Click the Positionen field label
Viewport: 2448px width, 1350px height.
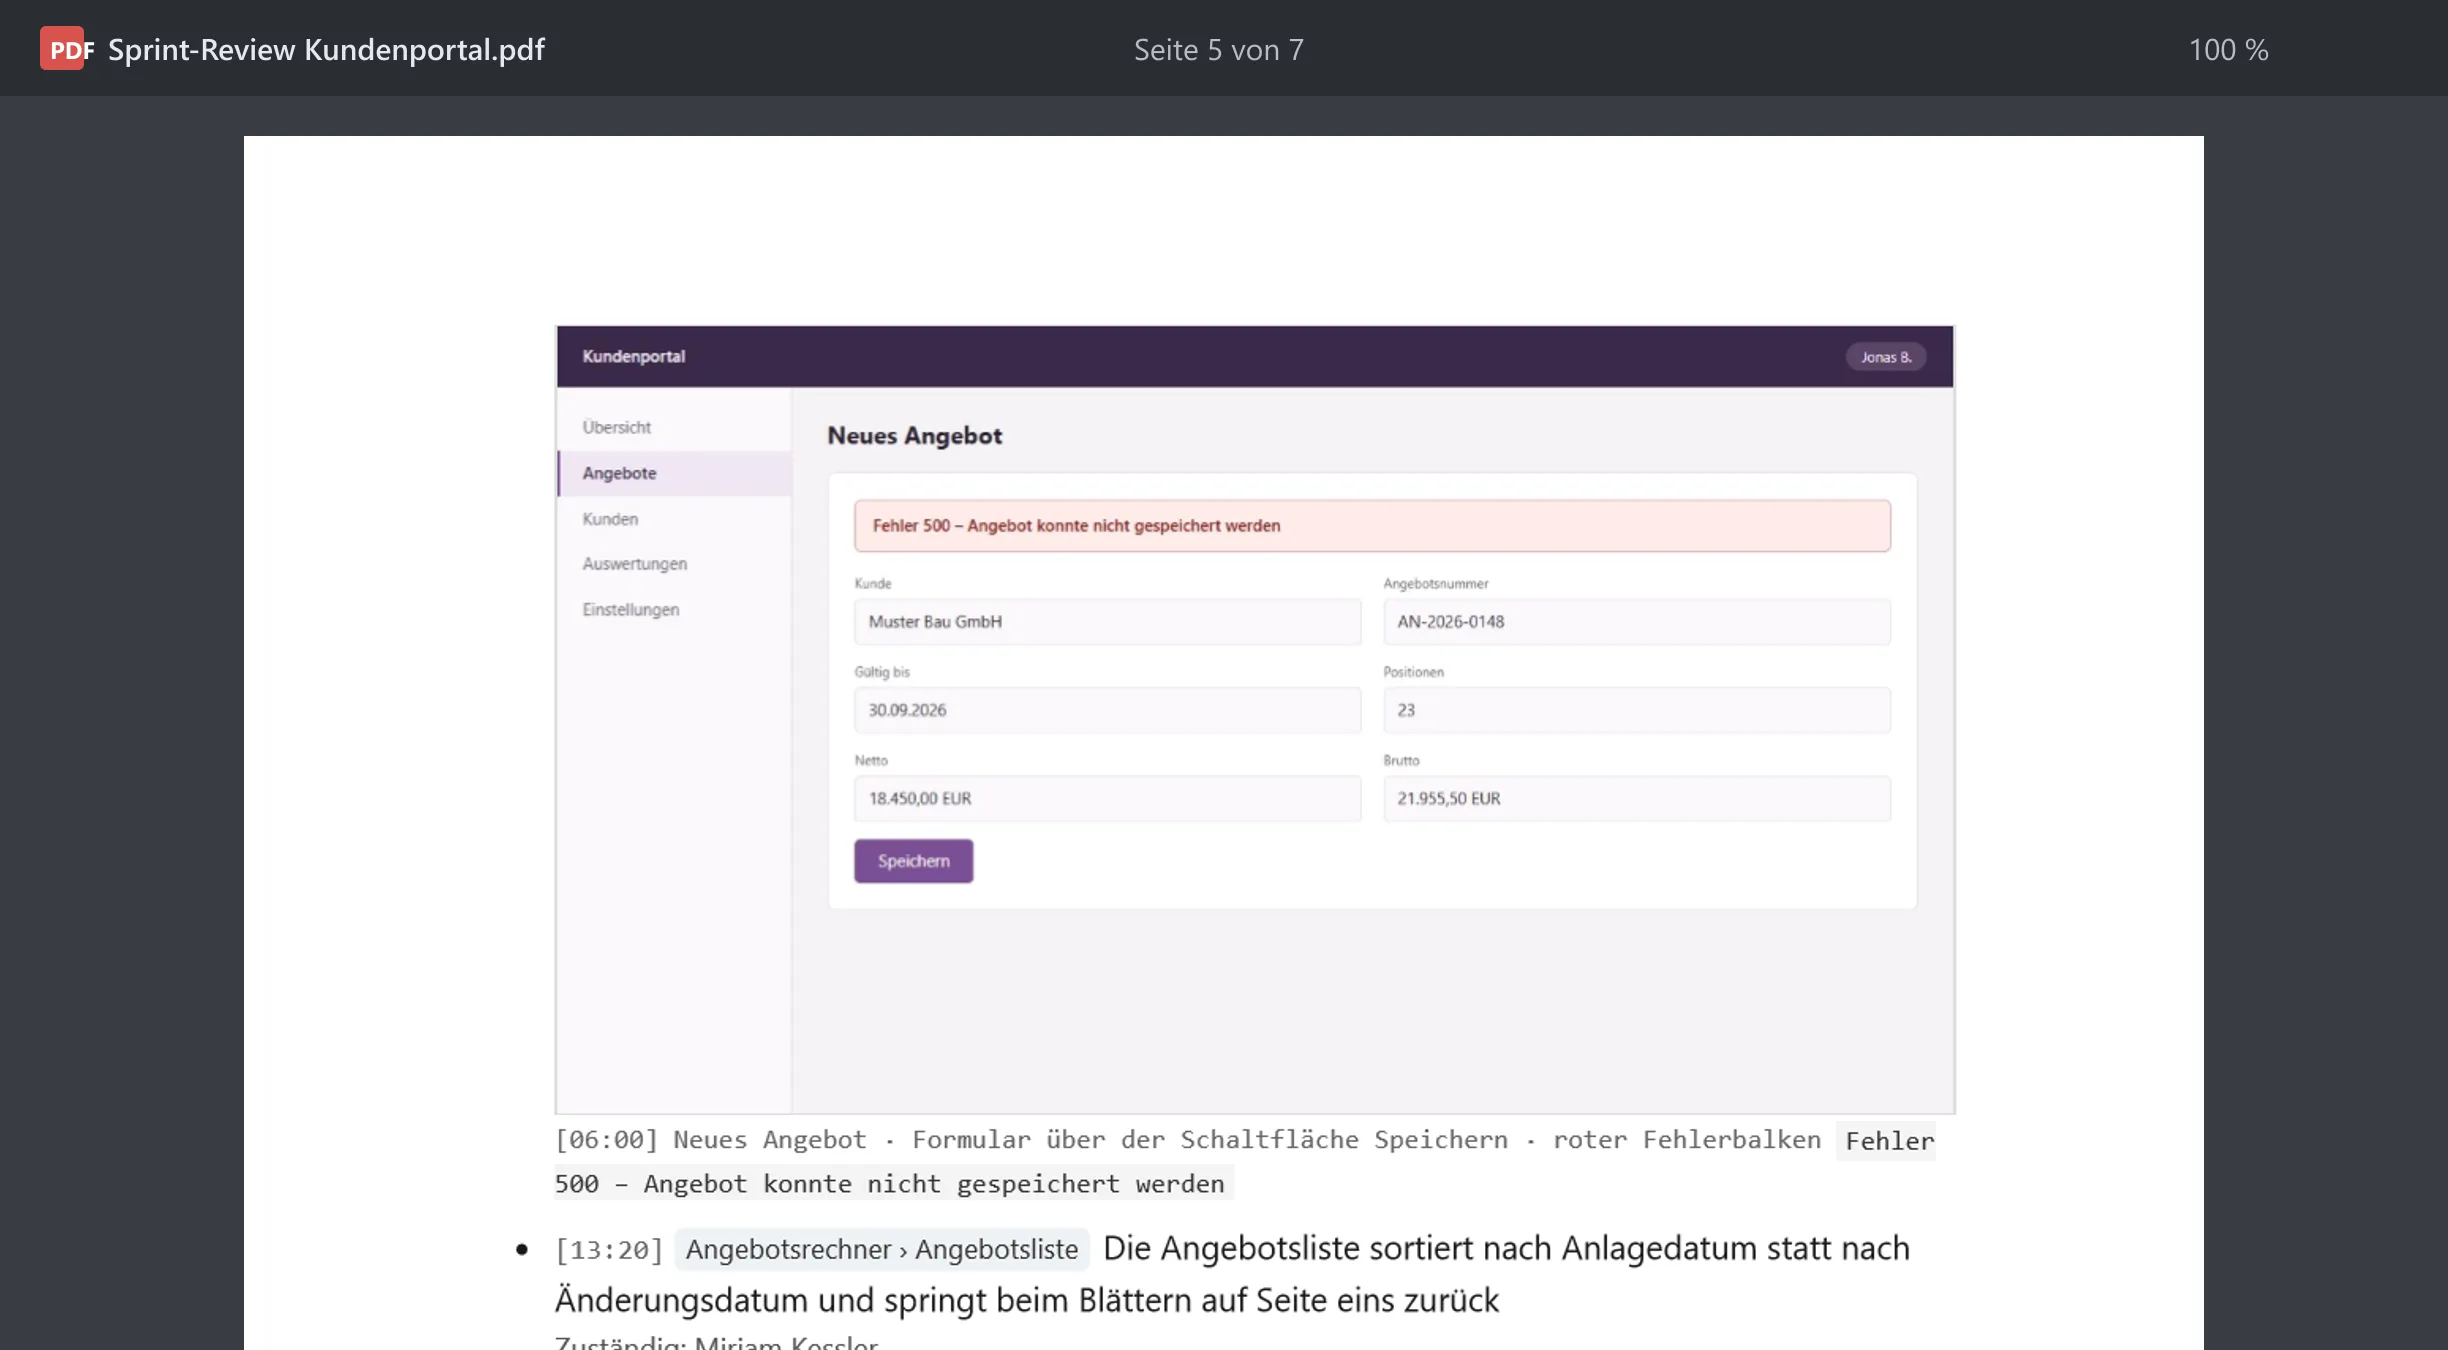(x=1414, y=672)
